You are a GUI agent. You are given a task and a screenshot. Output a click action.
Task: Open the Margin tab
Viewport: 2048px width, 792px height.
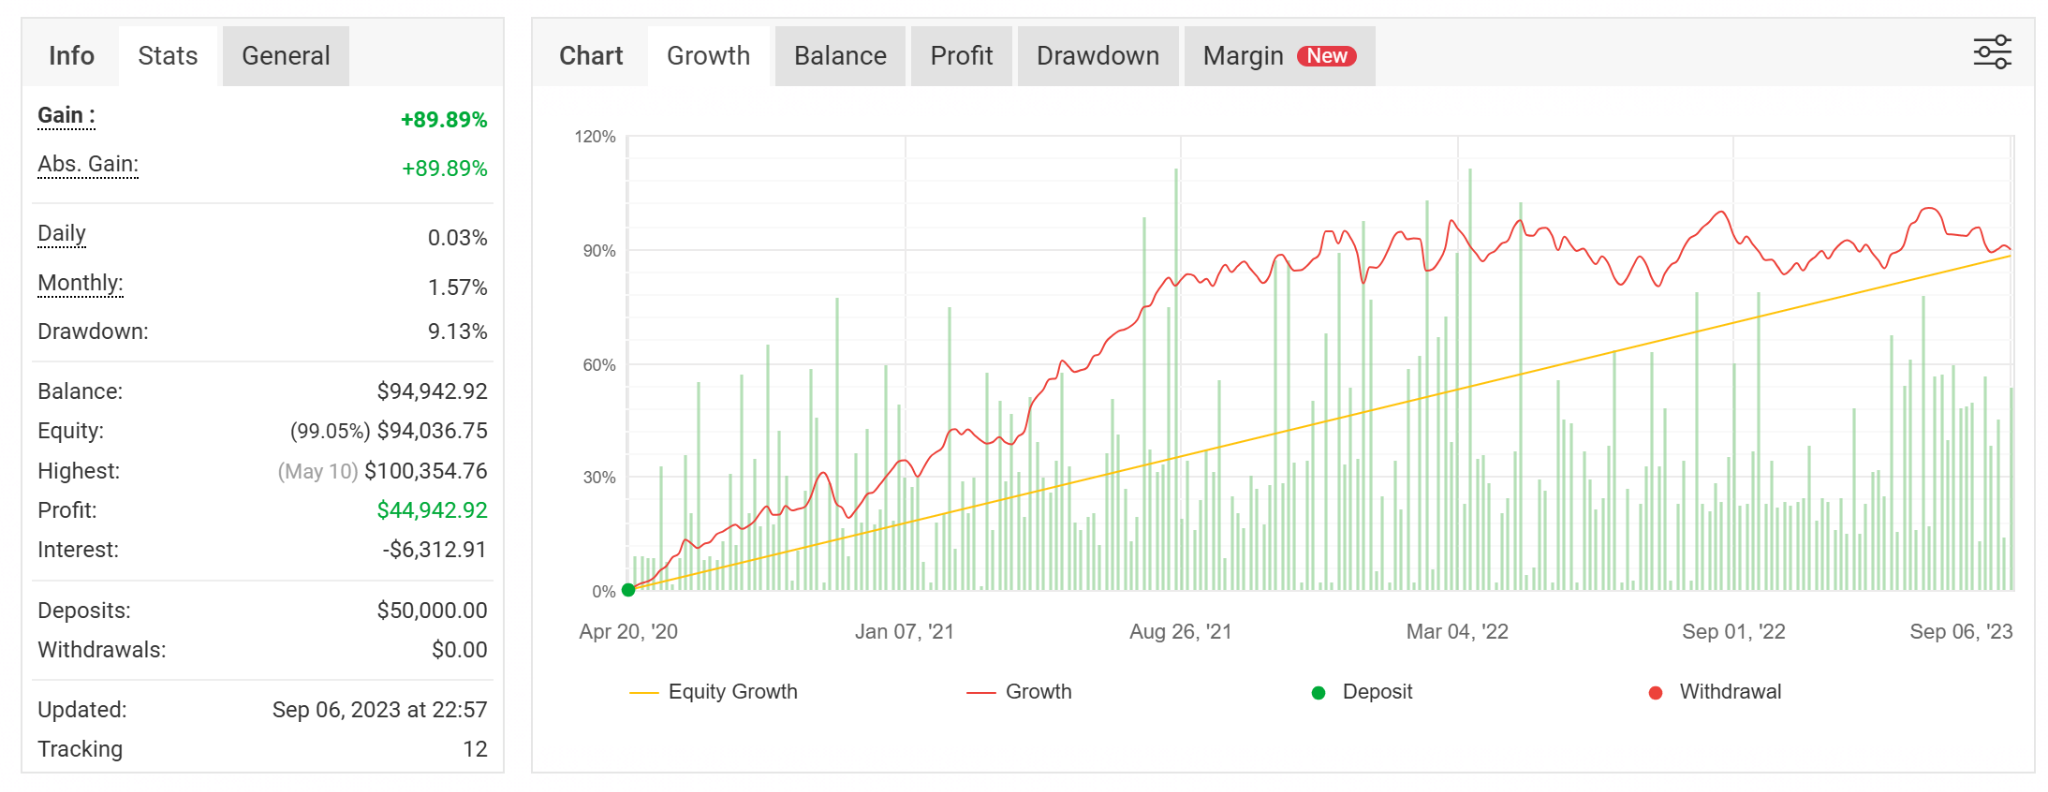pos(1243,56)
